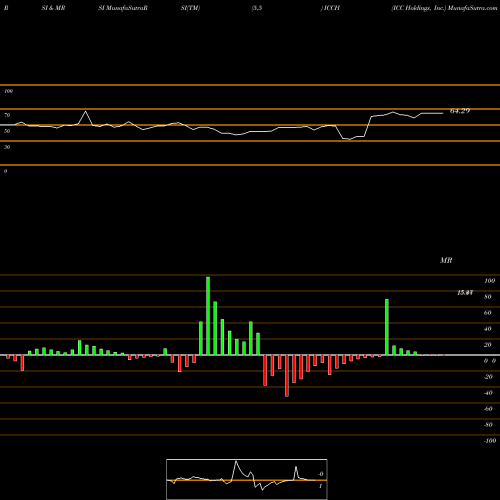The image size is (500, 500).
Task: Open the mini overview chart thumbnail at bottom
Action: click(247, 479)
